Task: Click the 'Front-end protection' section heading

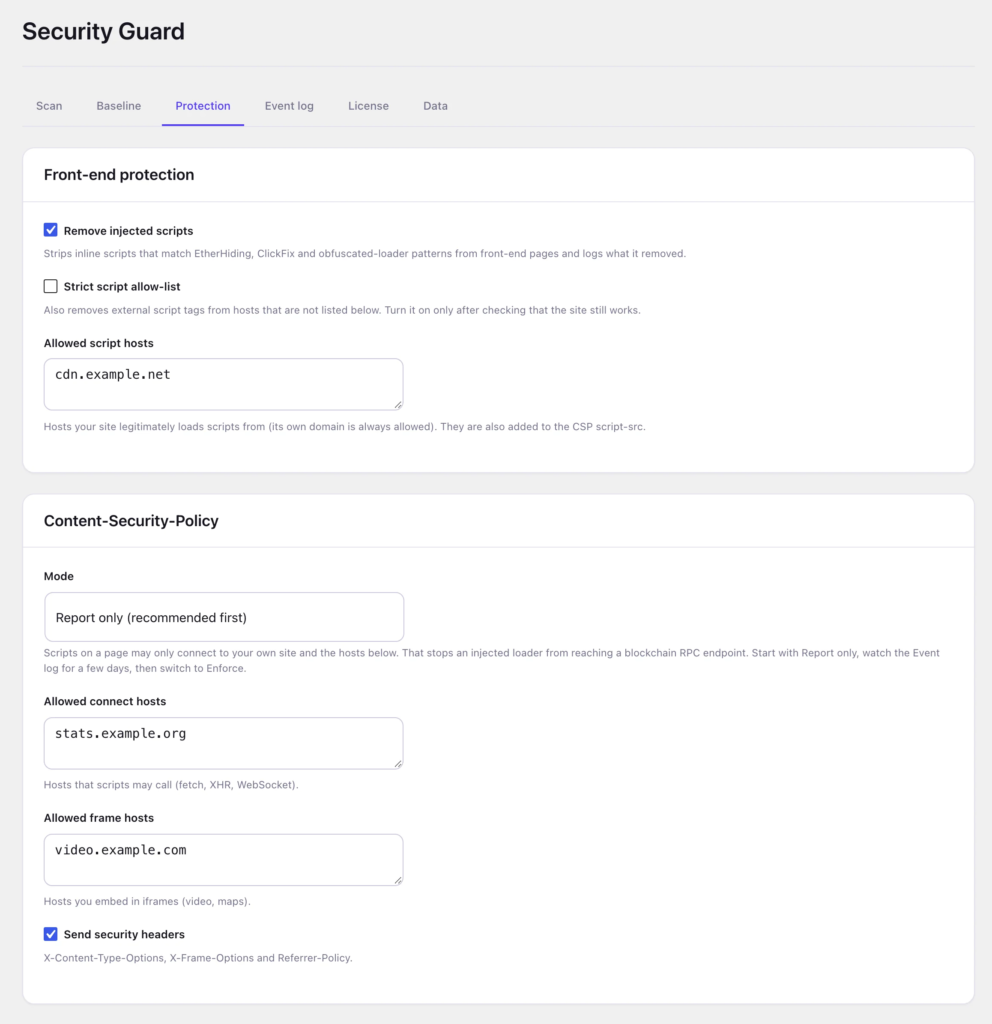Action: click(119, 174)
